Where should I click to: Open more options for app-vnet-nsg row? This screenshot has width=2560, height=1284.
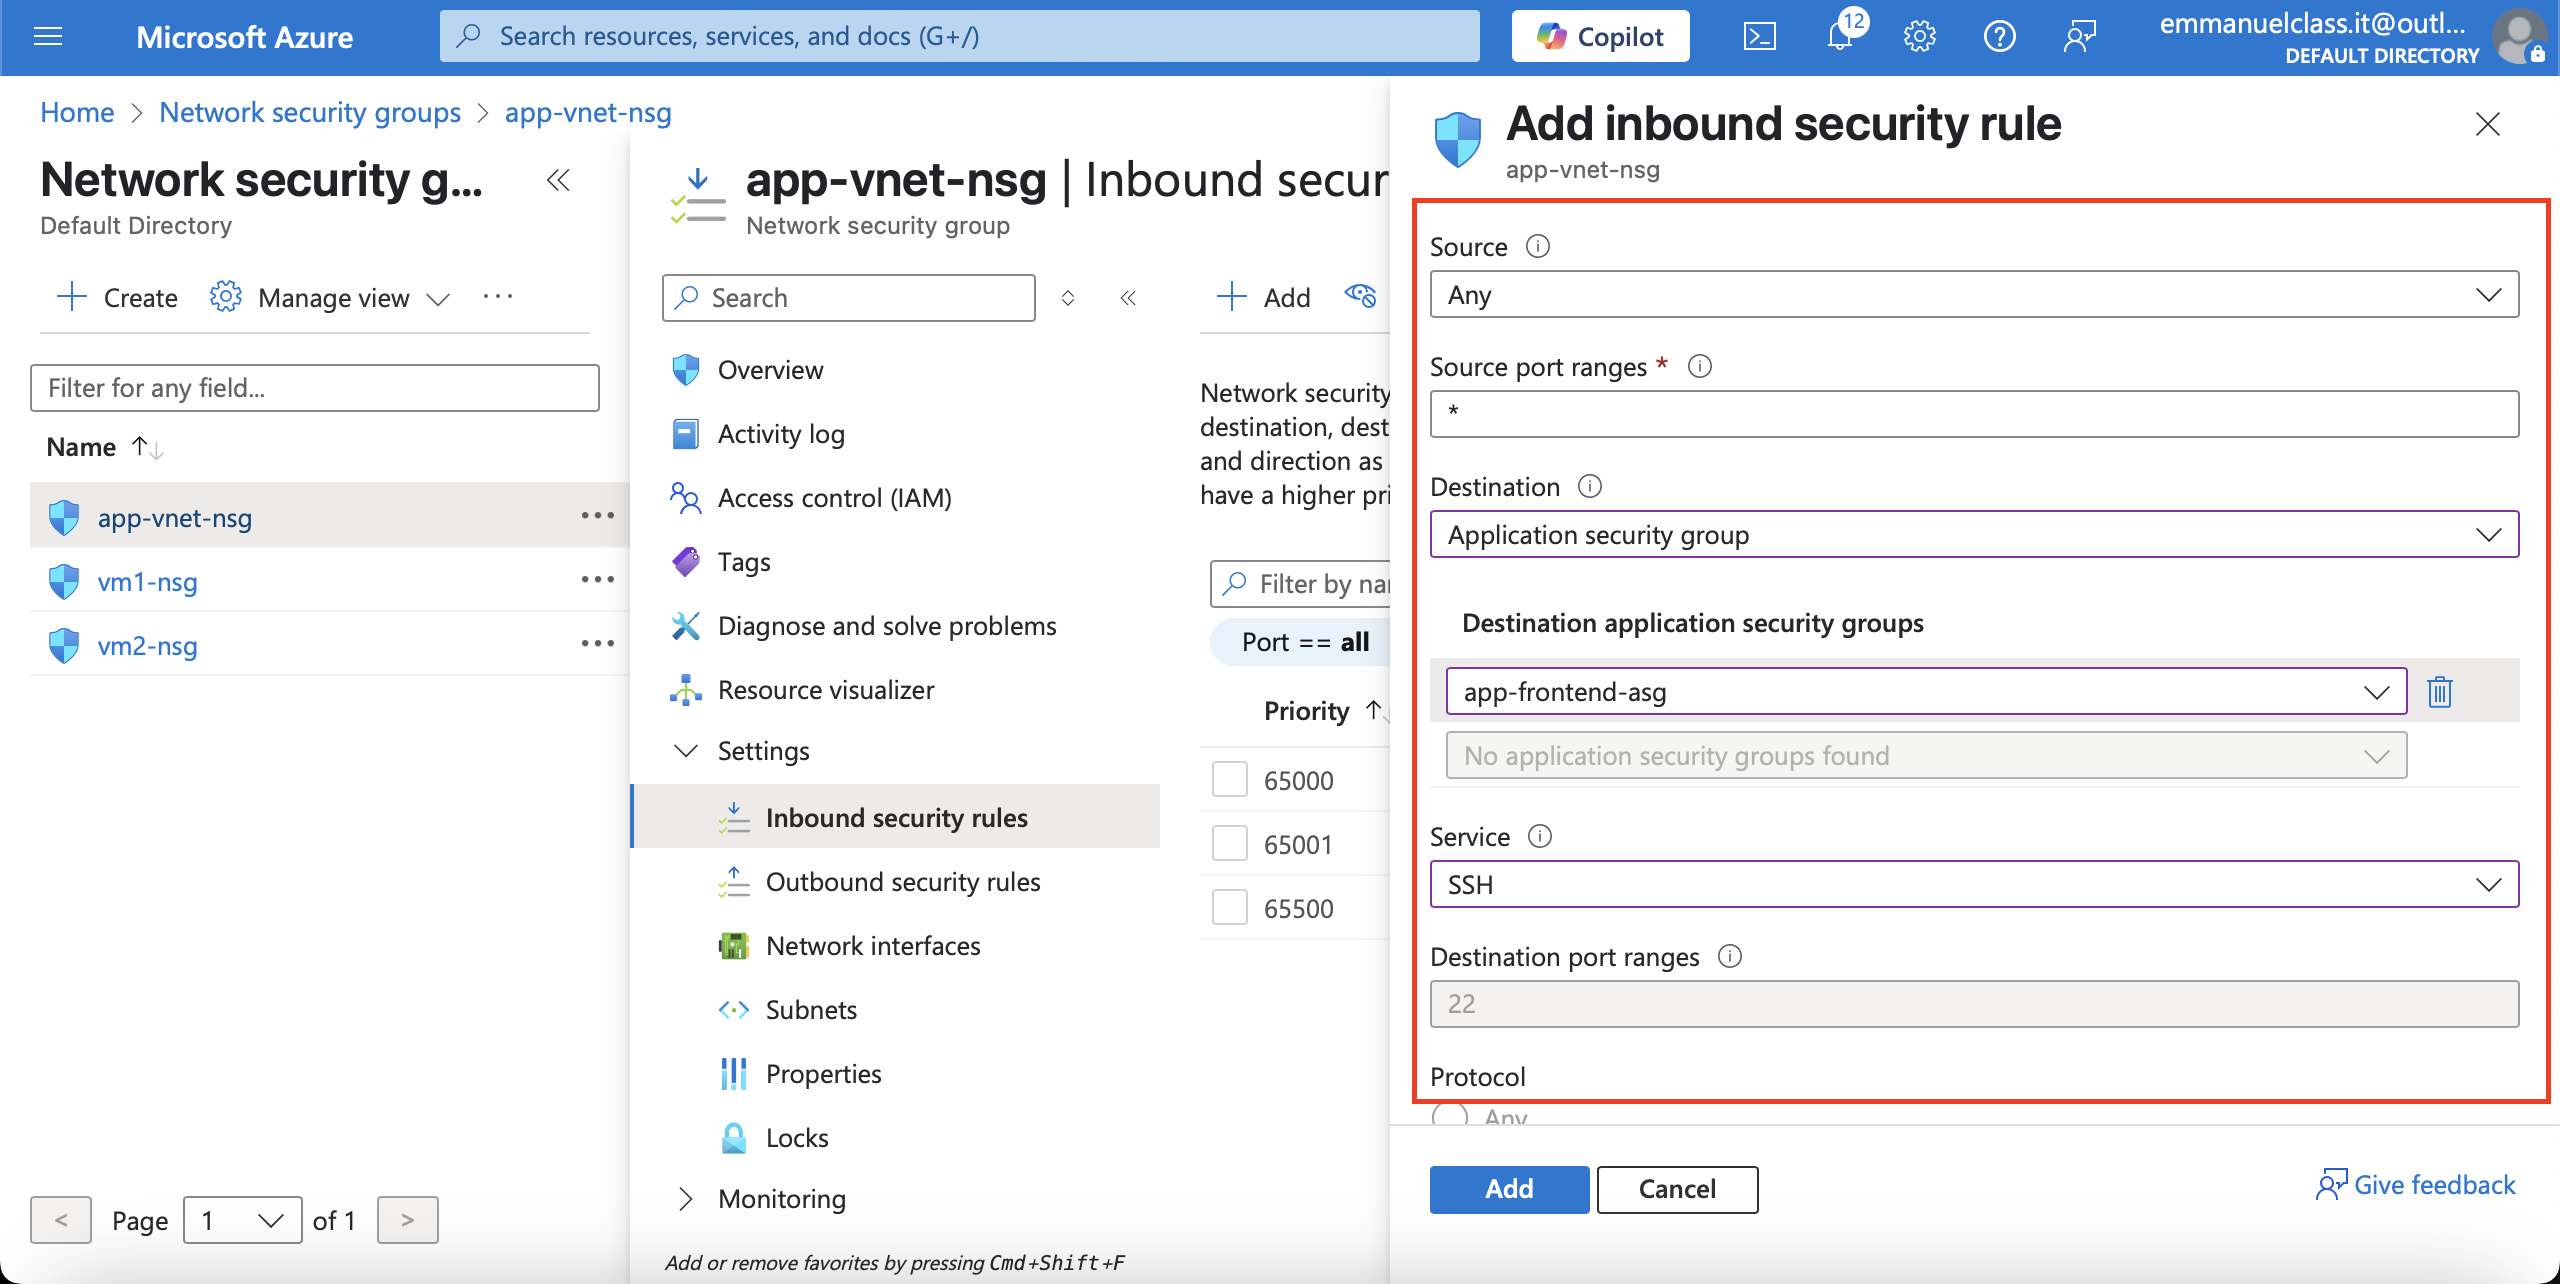tap(598, 516)
